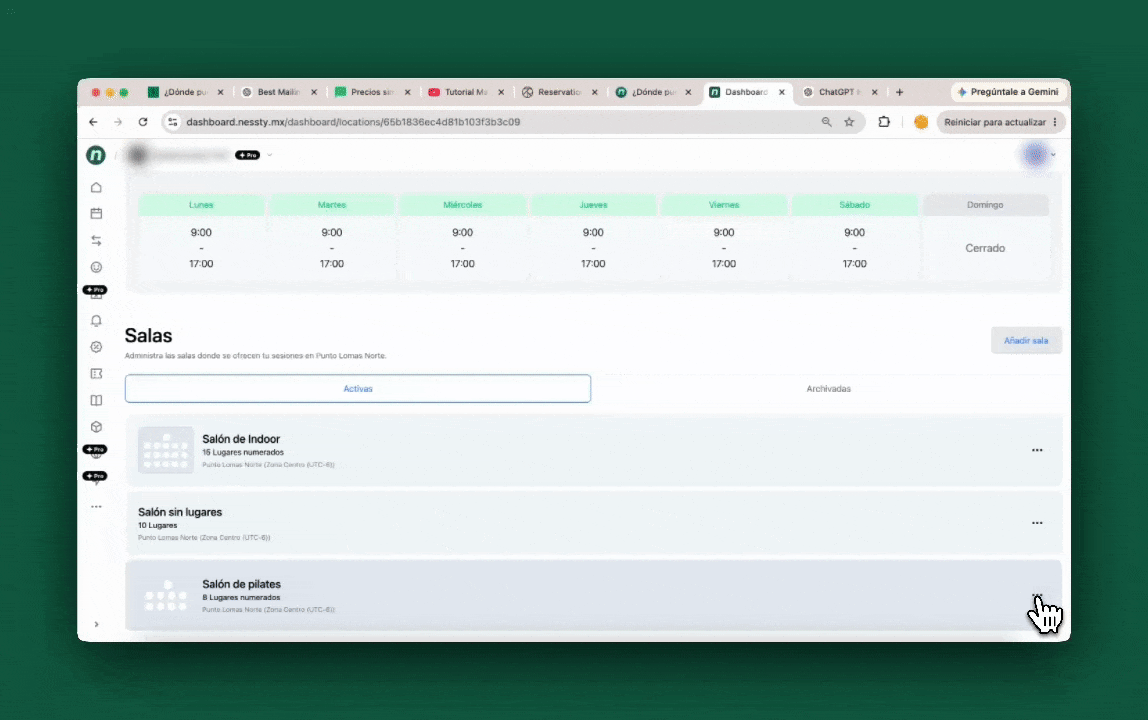Click the Nessty logo at top left
The image size is (1148, 720).
pos(96,155)
